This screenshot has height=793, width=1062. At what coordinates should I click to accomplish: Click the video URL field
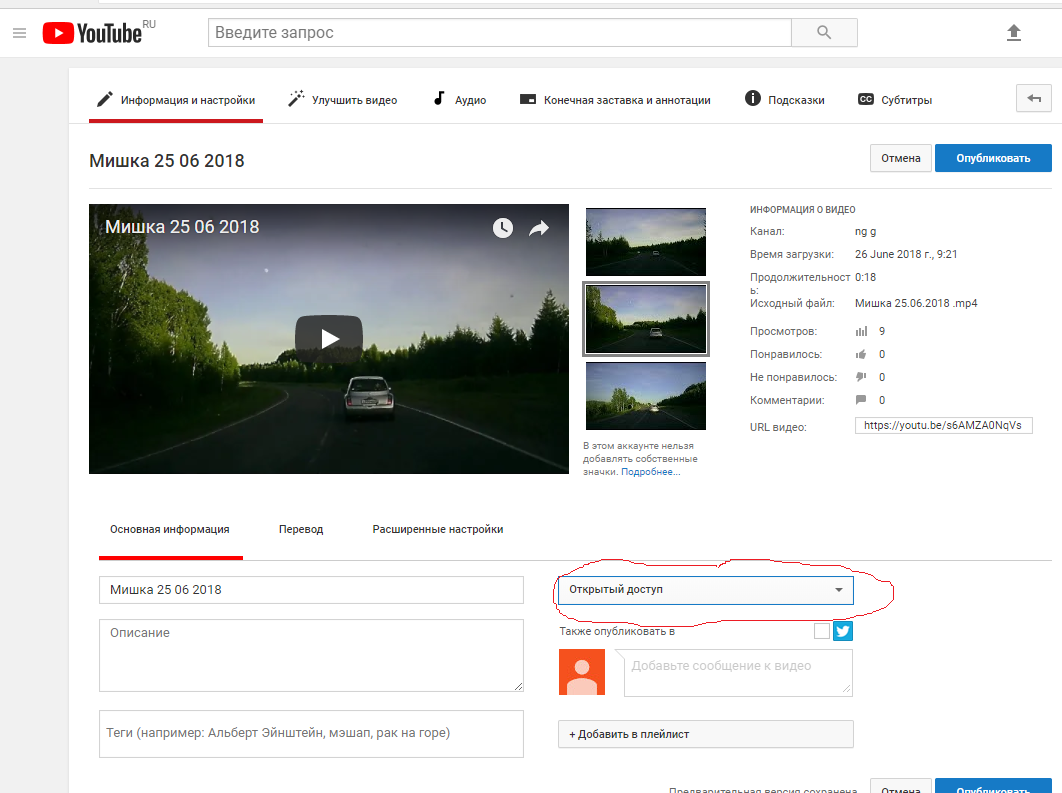pyautogui.click(x=943, y=425)
